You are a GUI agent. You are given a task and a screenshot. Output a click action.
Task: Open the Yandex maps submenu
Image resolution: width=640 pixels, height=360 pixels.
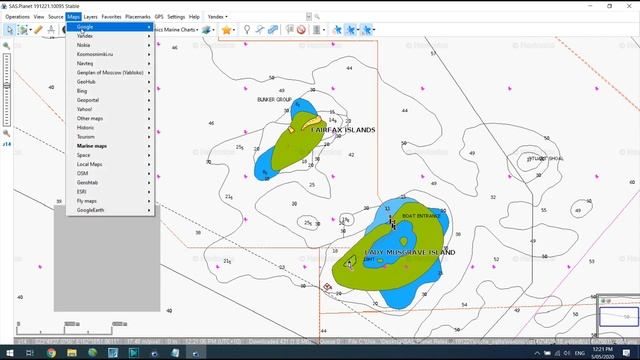pos(110,36)
